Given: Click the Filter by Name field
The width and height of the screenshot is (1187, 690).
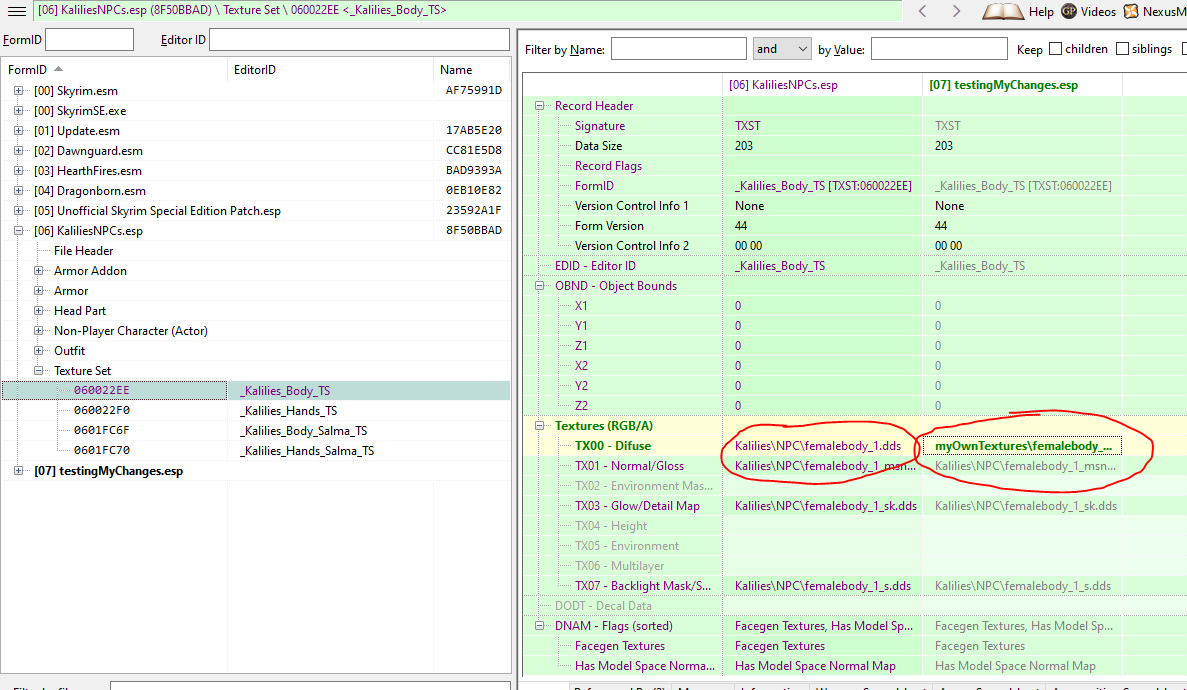Looking at the screenshot, I should tap(678, 48).
